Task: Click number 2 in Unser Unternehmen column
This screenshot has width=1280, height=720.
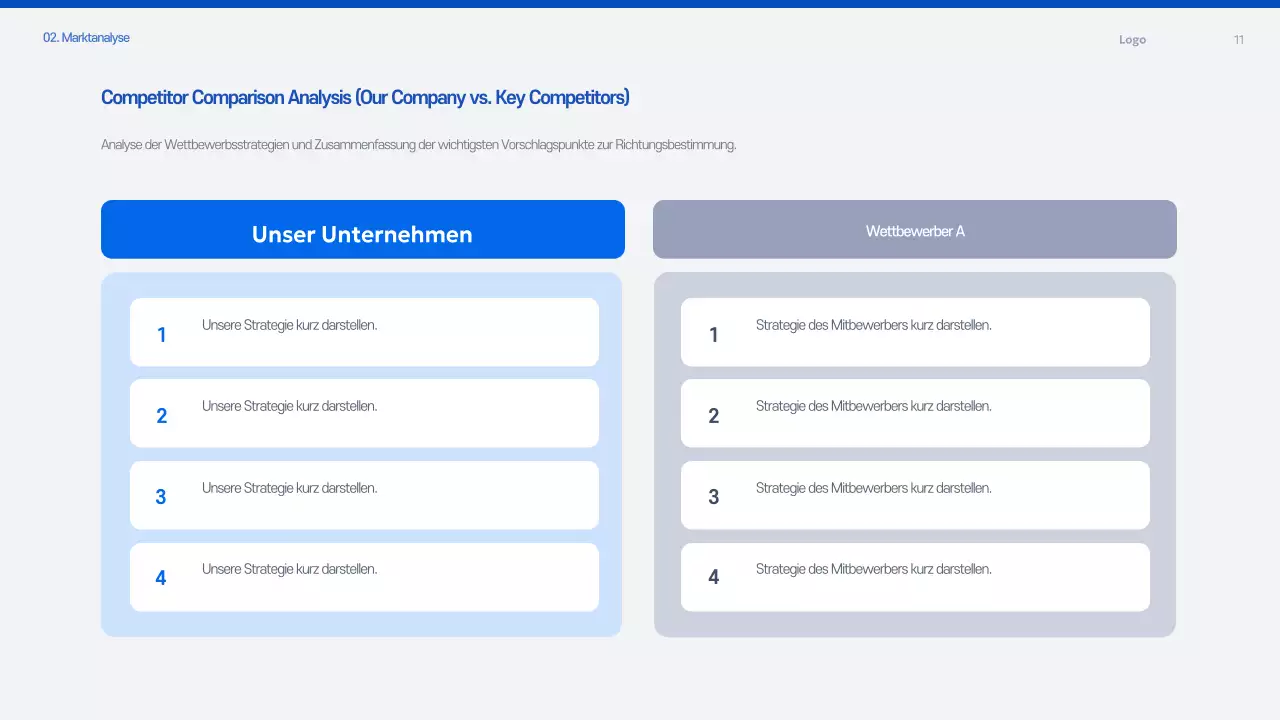Action: 161,416
